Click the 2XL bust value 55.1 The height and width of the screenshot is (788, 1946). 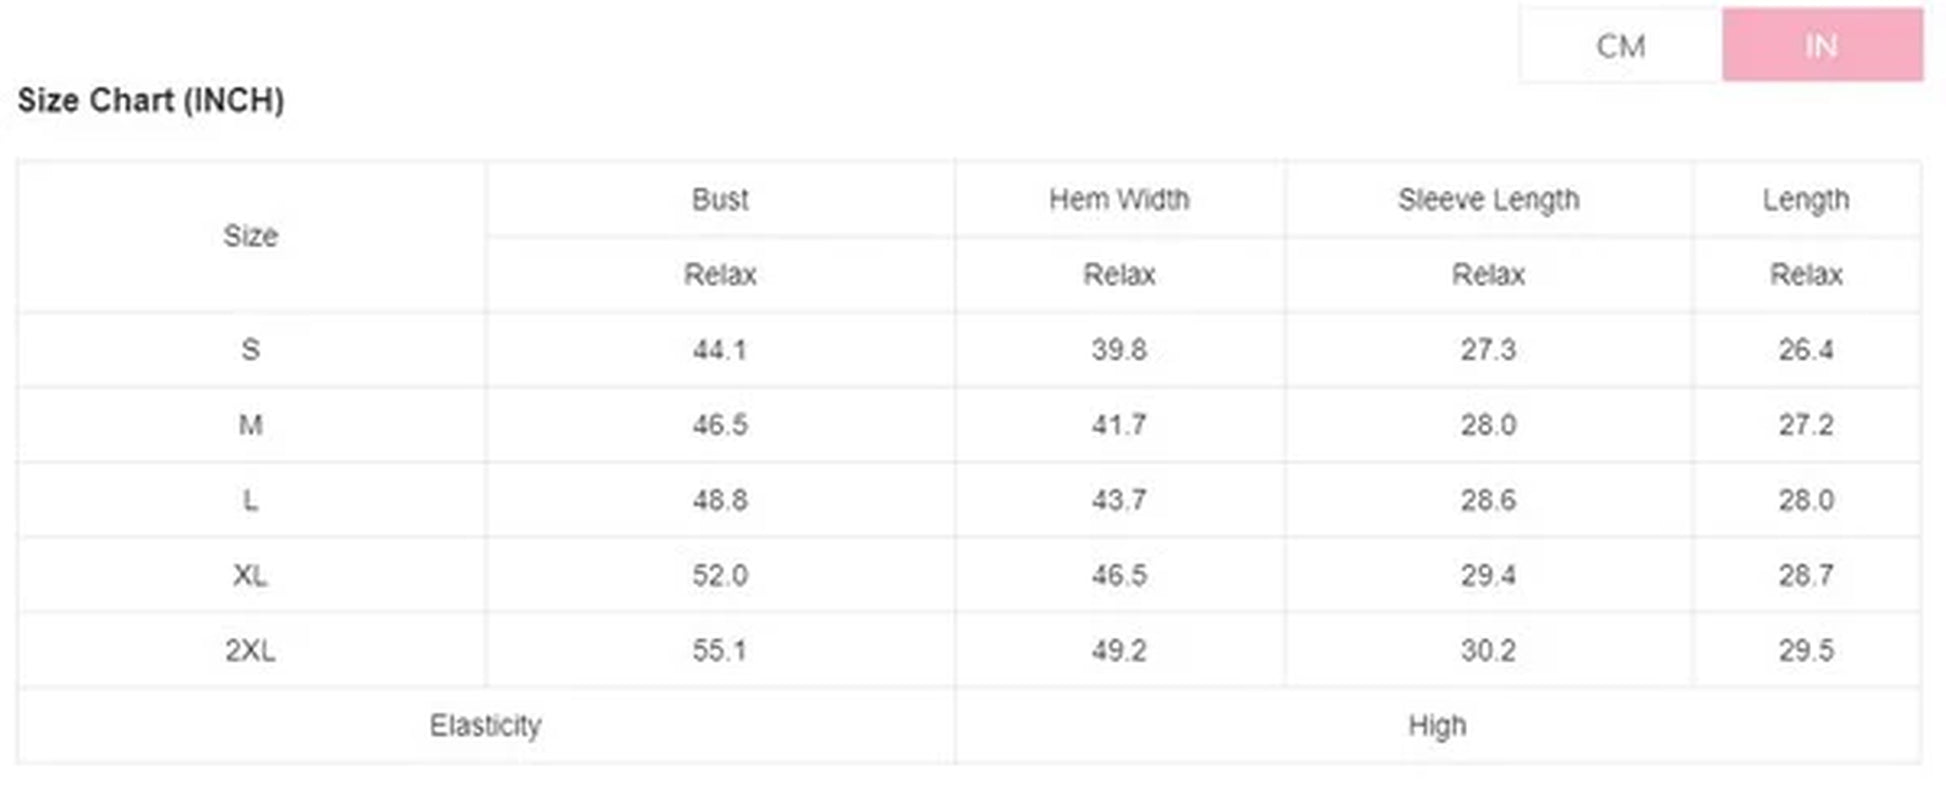click(x=720, y=650)
